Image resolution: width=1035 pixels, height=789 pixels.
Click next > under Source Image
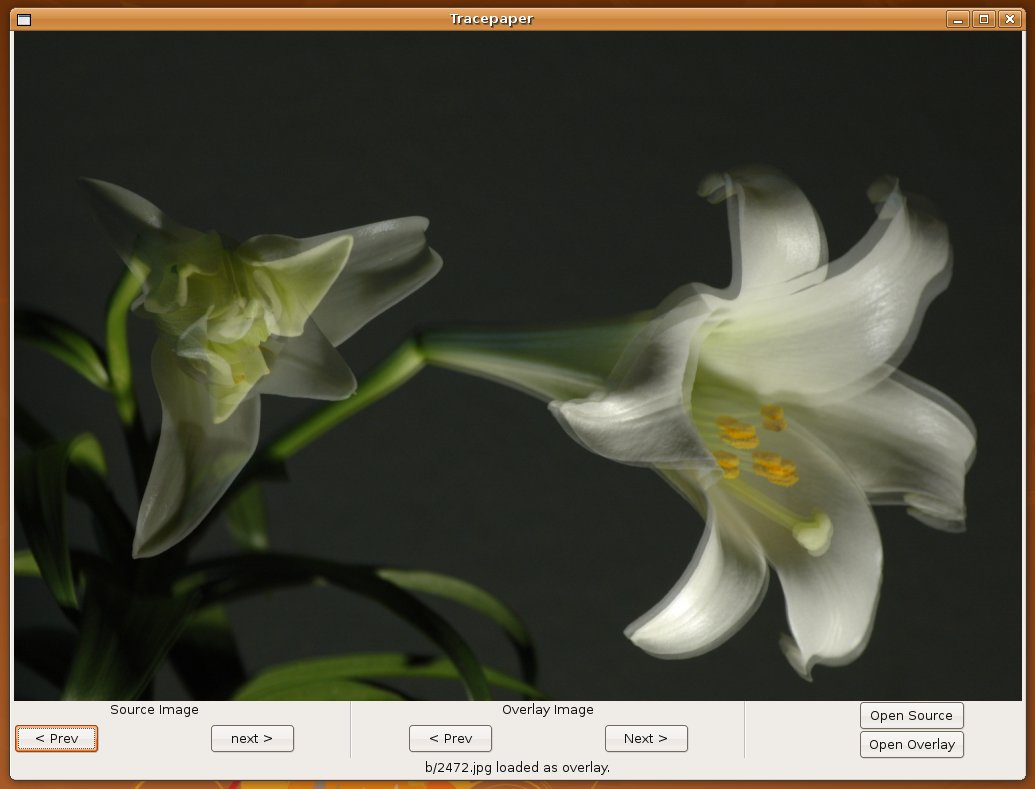pos(252,738)
